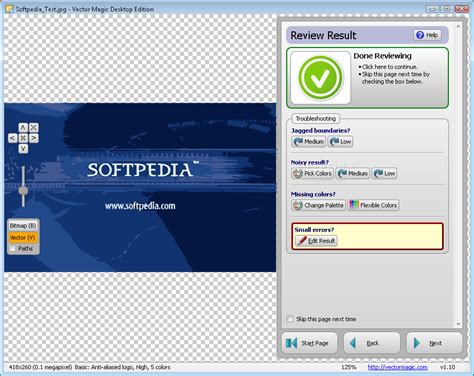Screen dimensions: 474x376
Task: Click the Next navigation button
Action: tap(434, 343)
